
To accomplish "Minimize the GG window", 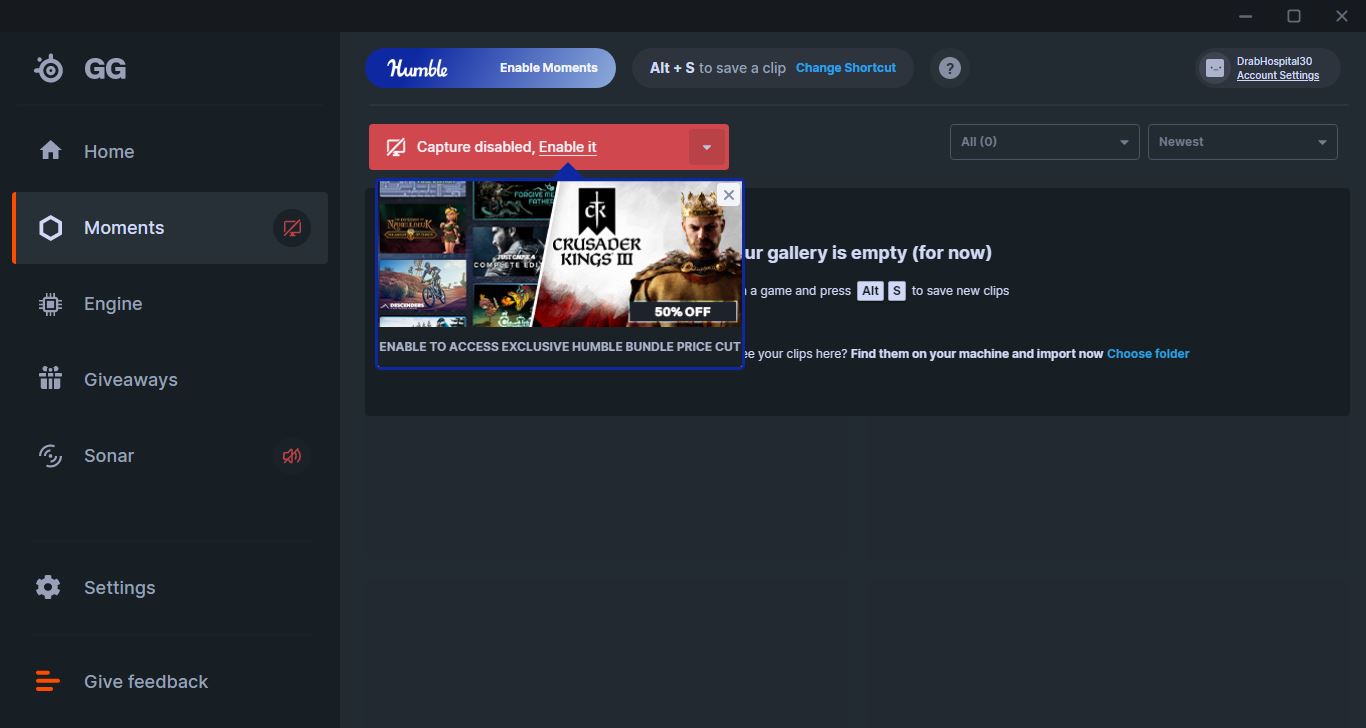I will [1245, 16].
